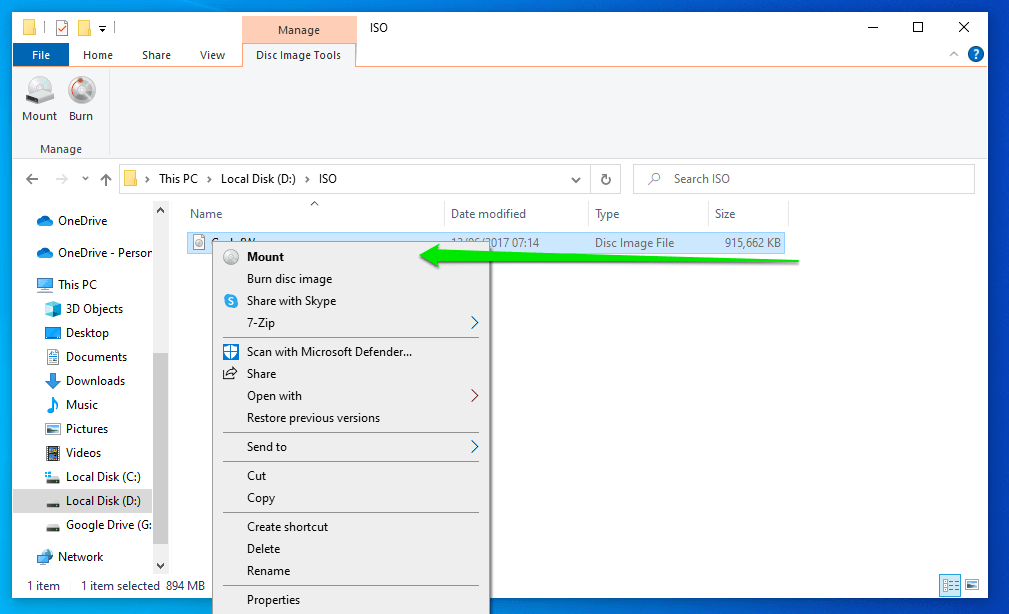The width and height of the screenshot is (1009, 614).
Task: Switch to large icons view in status bar
Action: (971, 585)
